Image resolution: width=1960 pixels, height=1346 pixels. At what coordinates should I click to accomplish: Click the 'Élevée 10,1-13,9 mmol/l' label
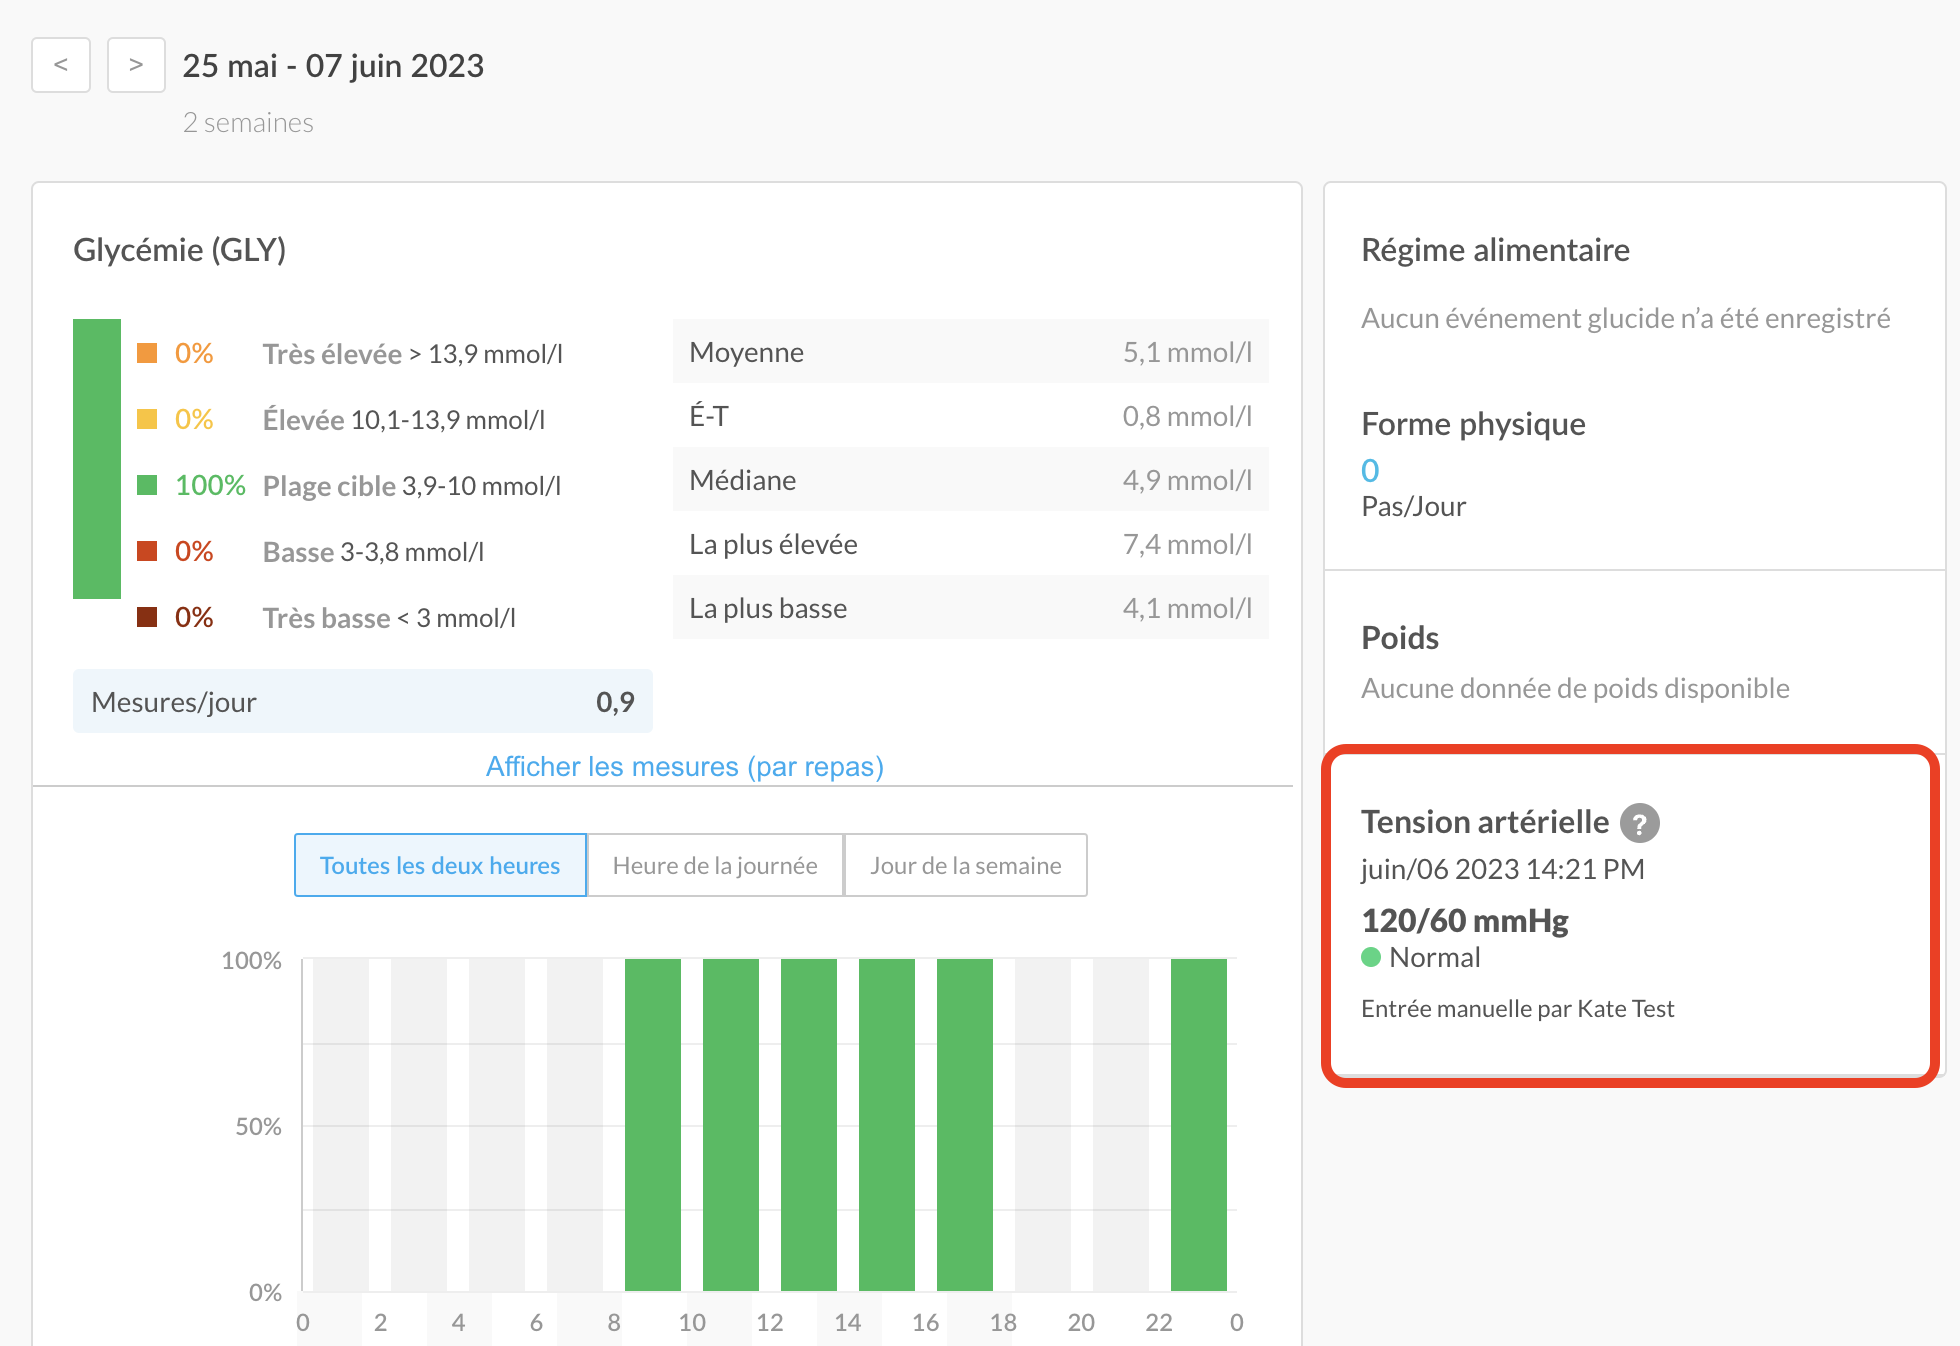click(x=404, y=420)
